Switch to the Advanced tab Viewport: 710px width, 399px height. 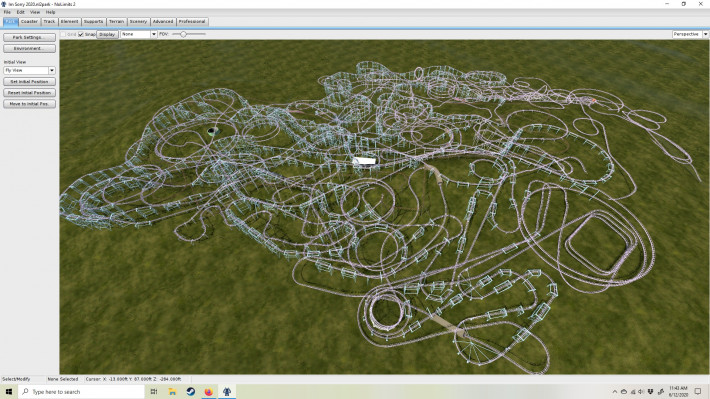pyautogui.click(x=163, y=21)
